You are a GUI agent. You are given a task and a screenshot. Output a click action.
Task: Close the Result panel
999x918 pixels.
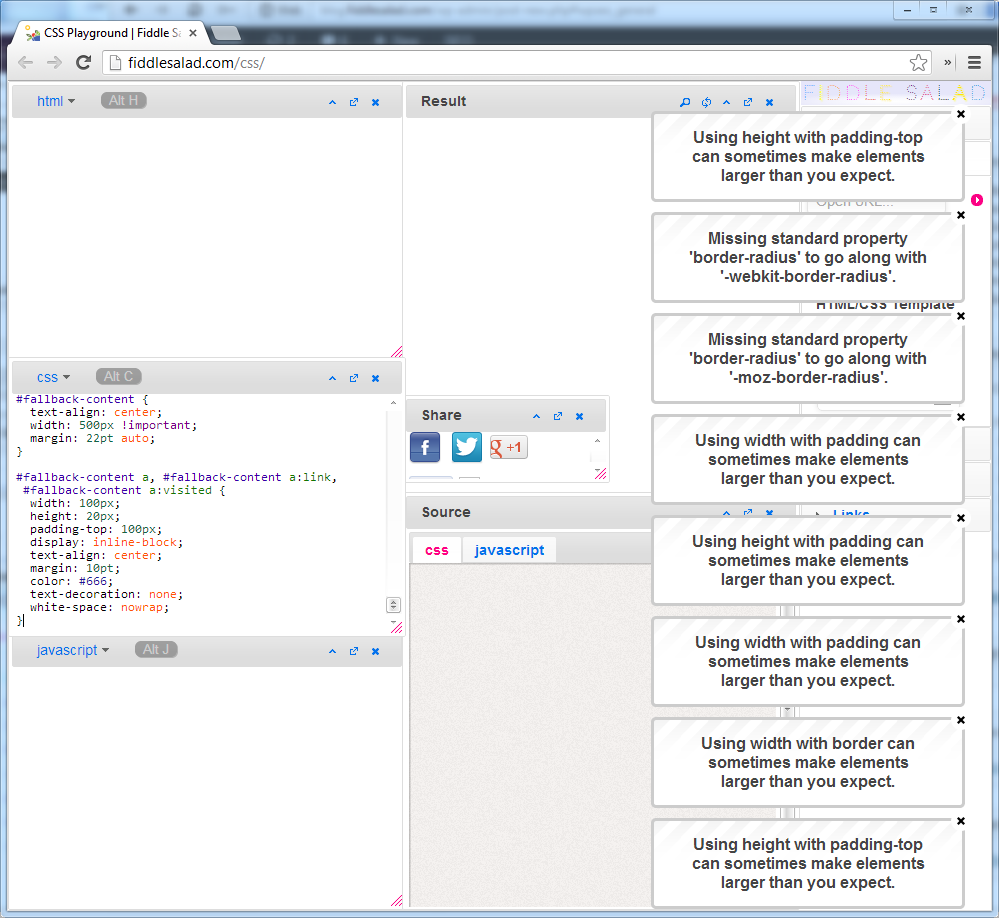tap(770, 102)
